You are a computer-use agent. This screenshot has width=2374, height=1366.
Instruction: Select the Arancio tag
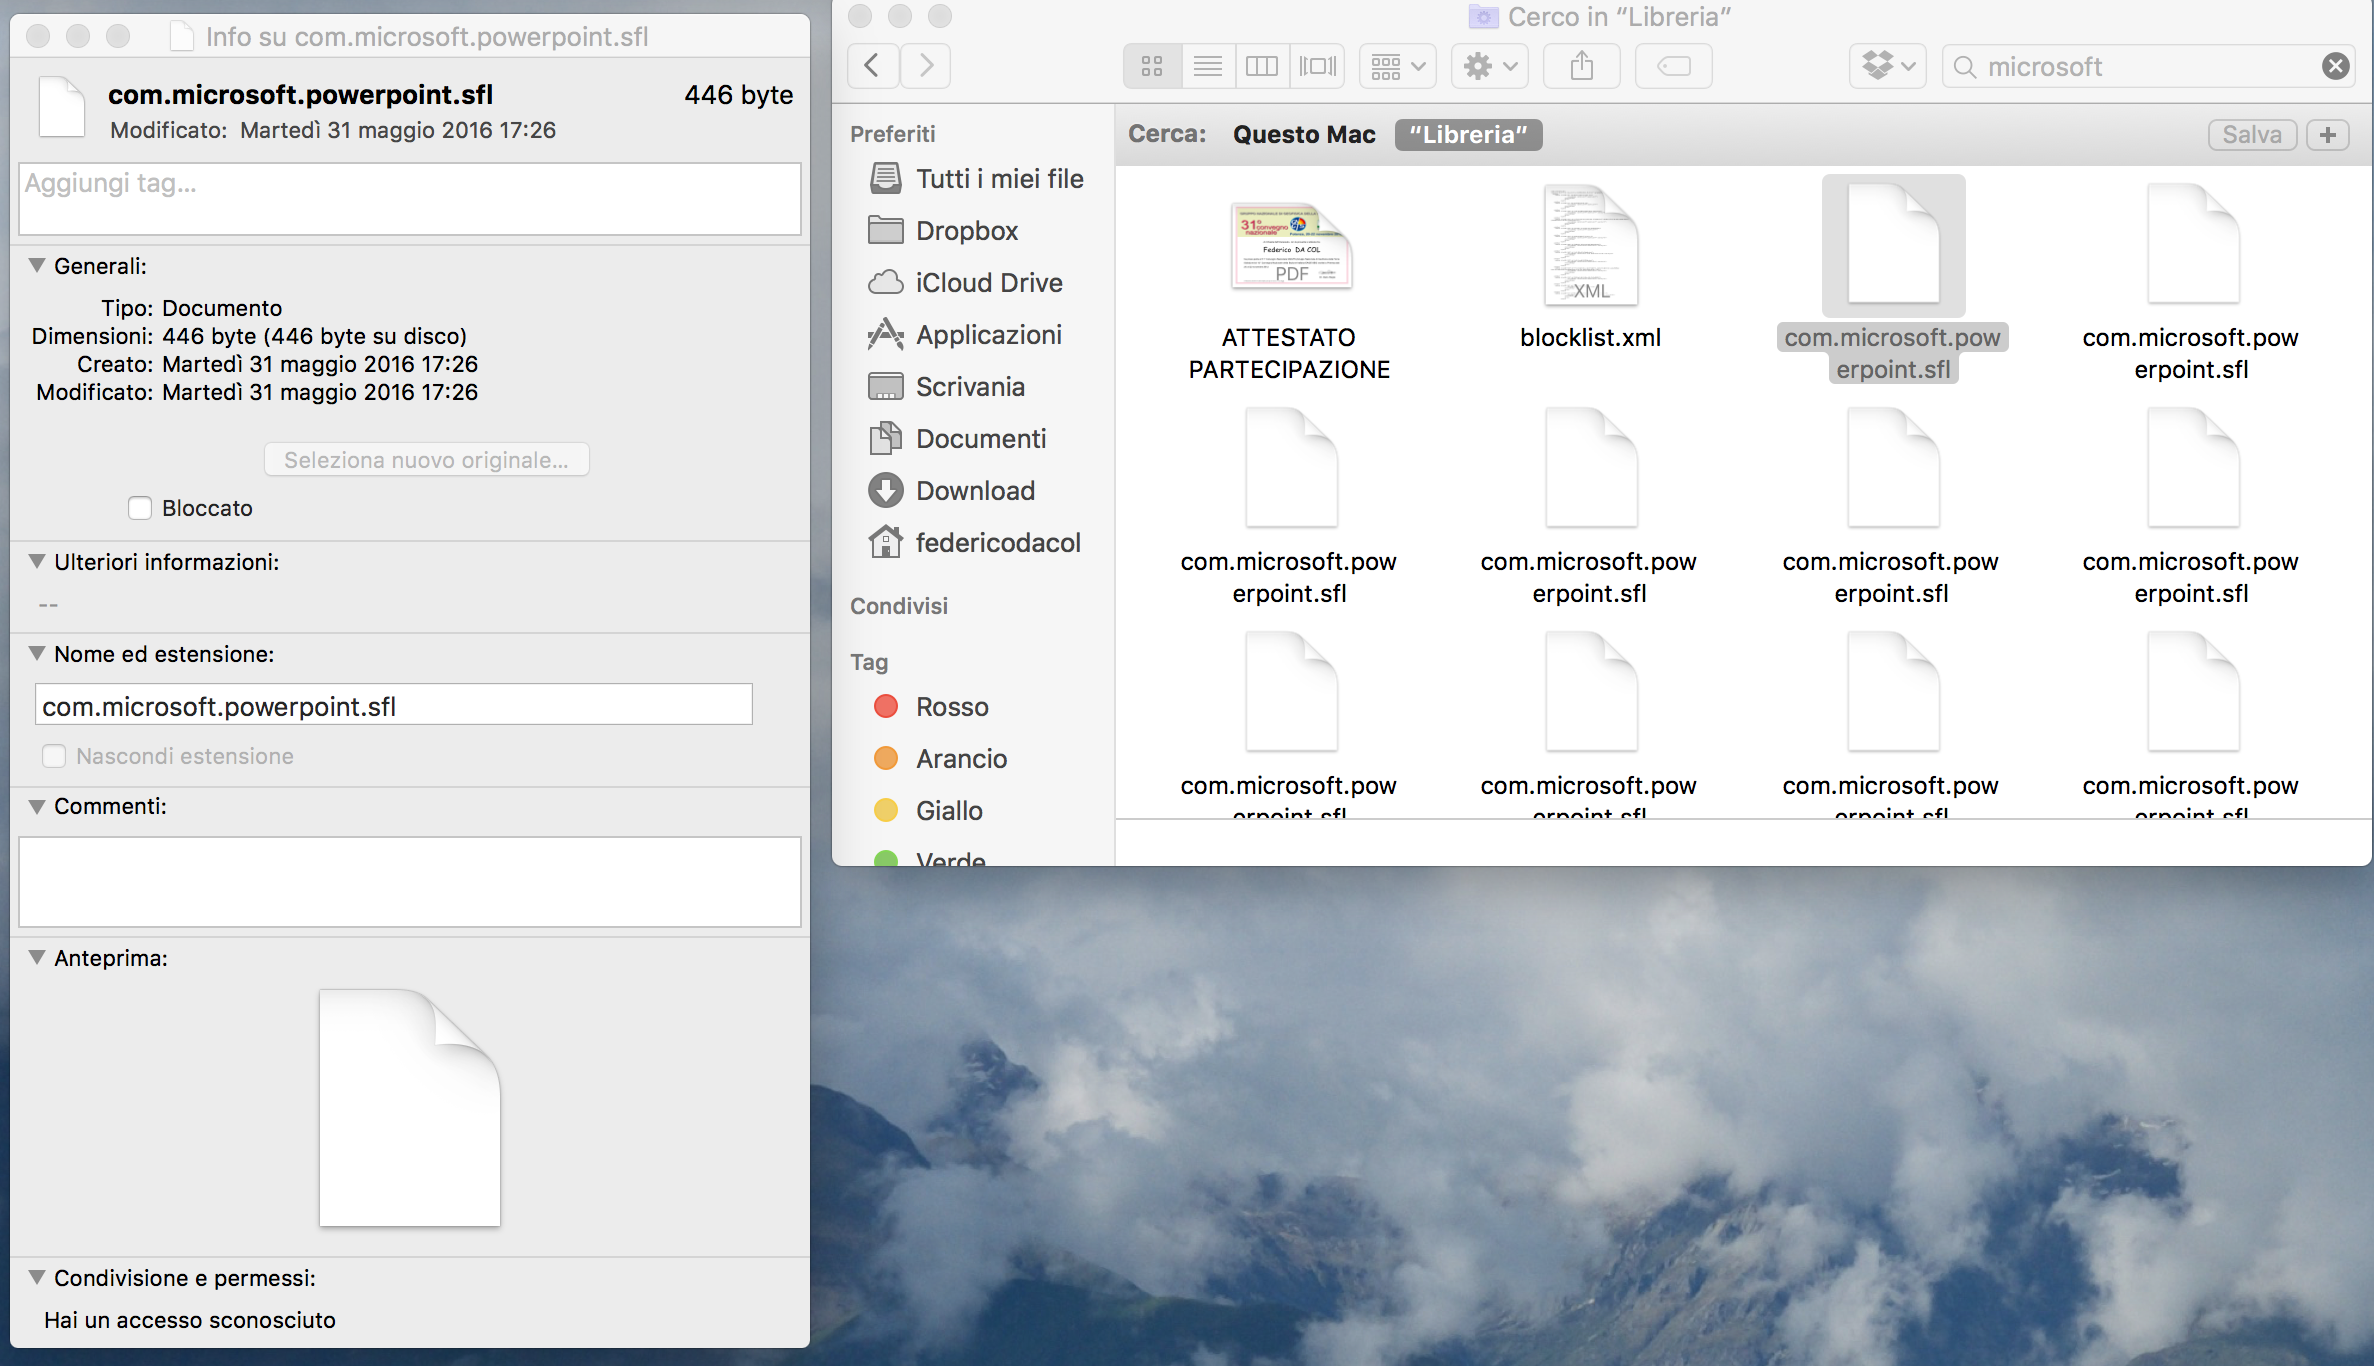tap(940, 759)
